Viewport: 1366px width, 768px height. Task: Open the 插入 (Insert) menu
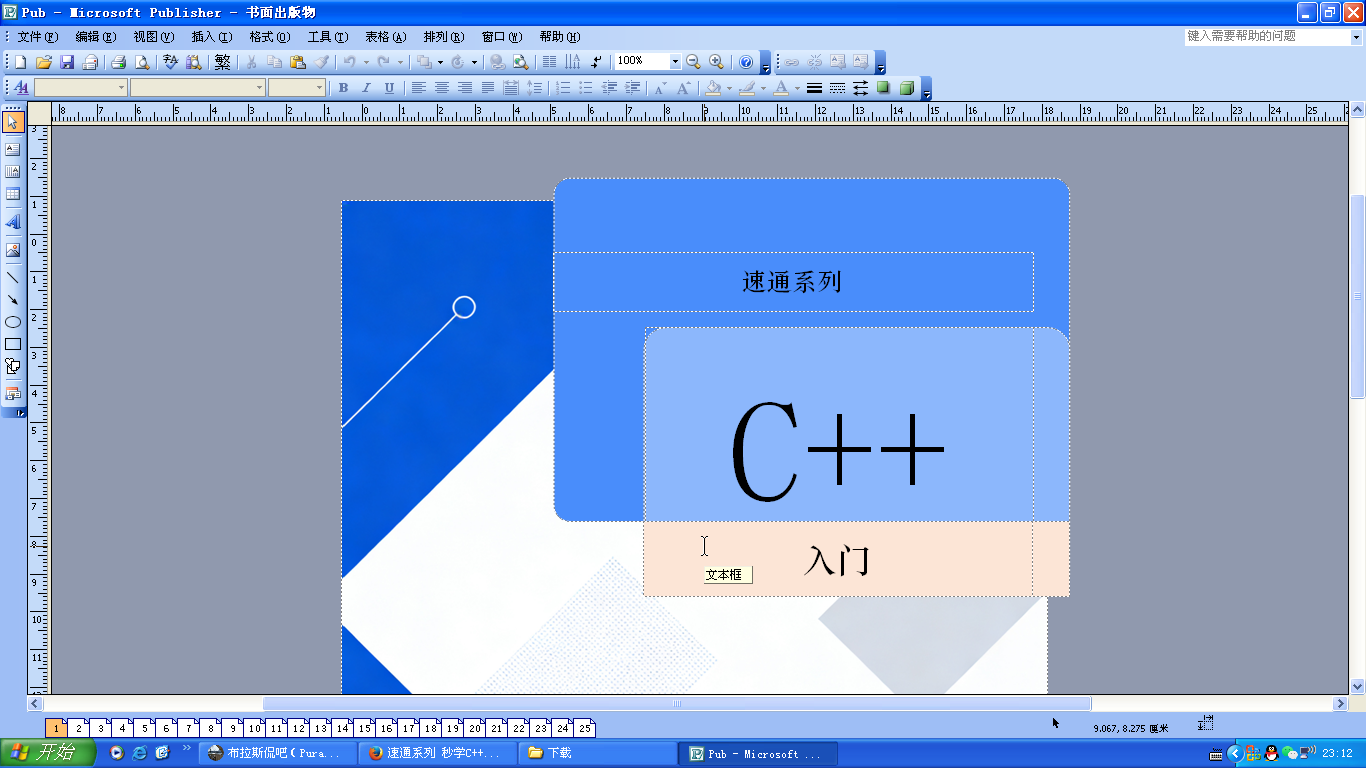211,37
